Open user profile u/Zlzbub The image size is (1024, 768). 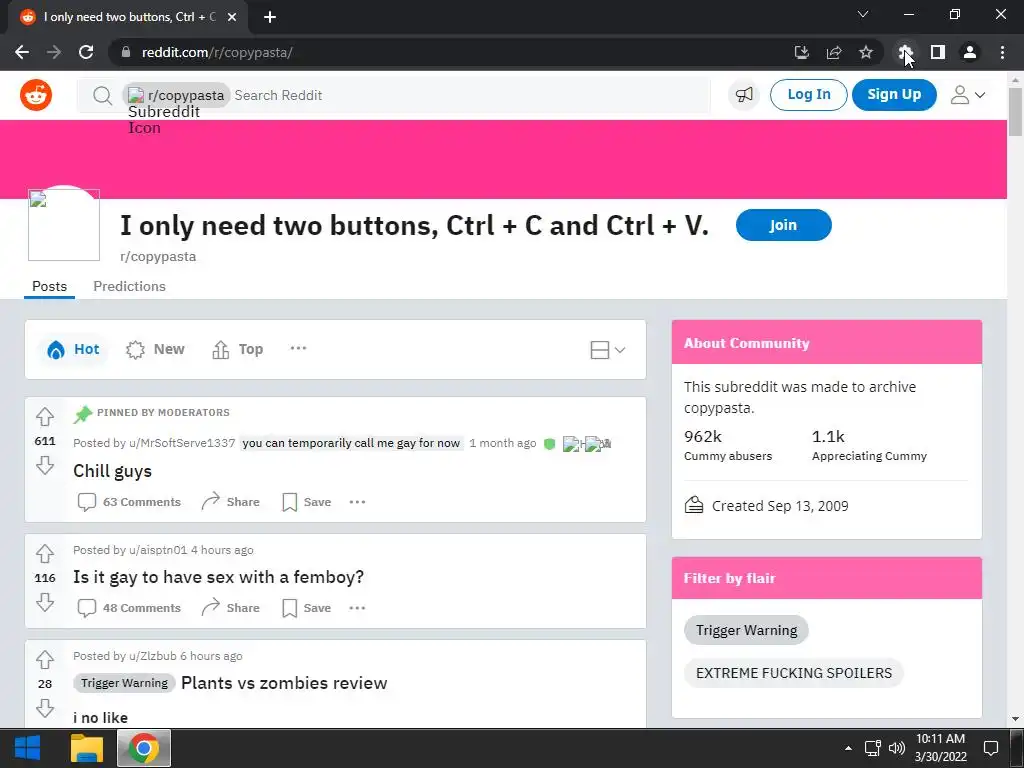[x=153, y=656]
